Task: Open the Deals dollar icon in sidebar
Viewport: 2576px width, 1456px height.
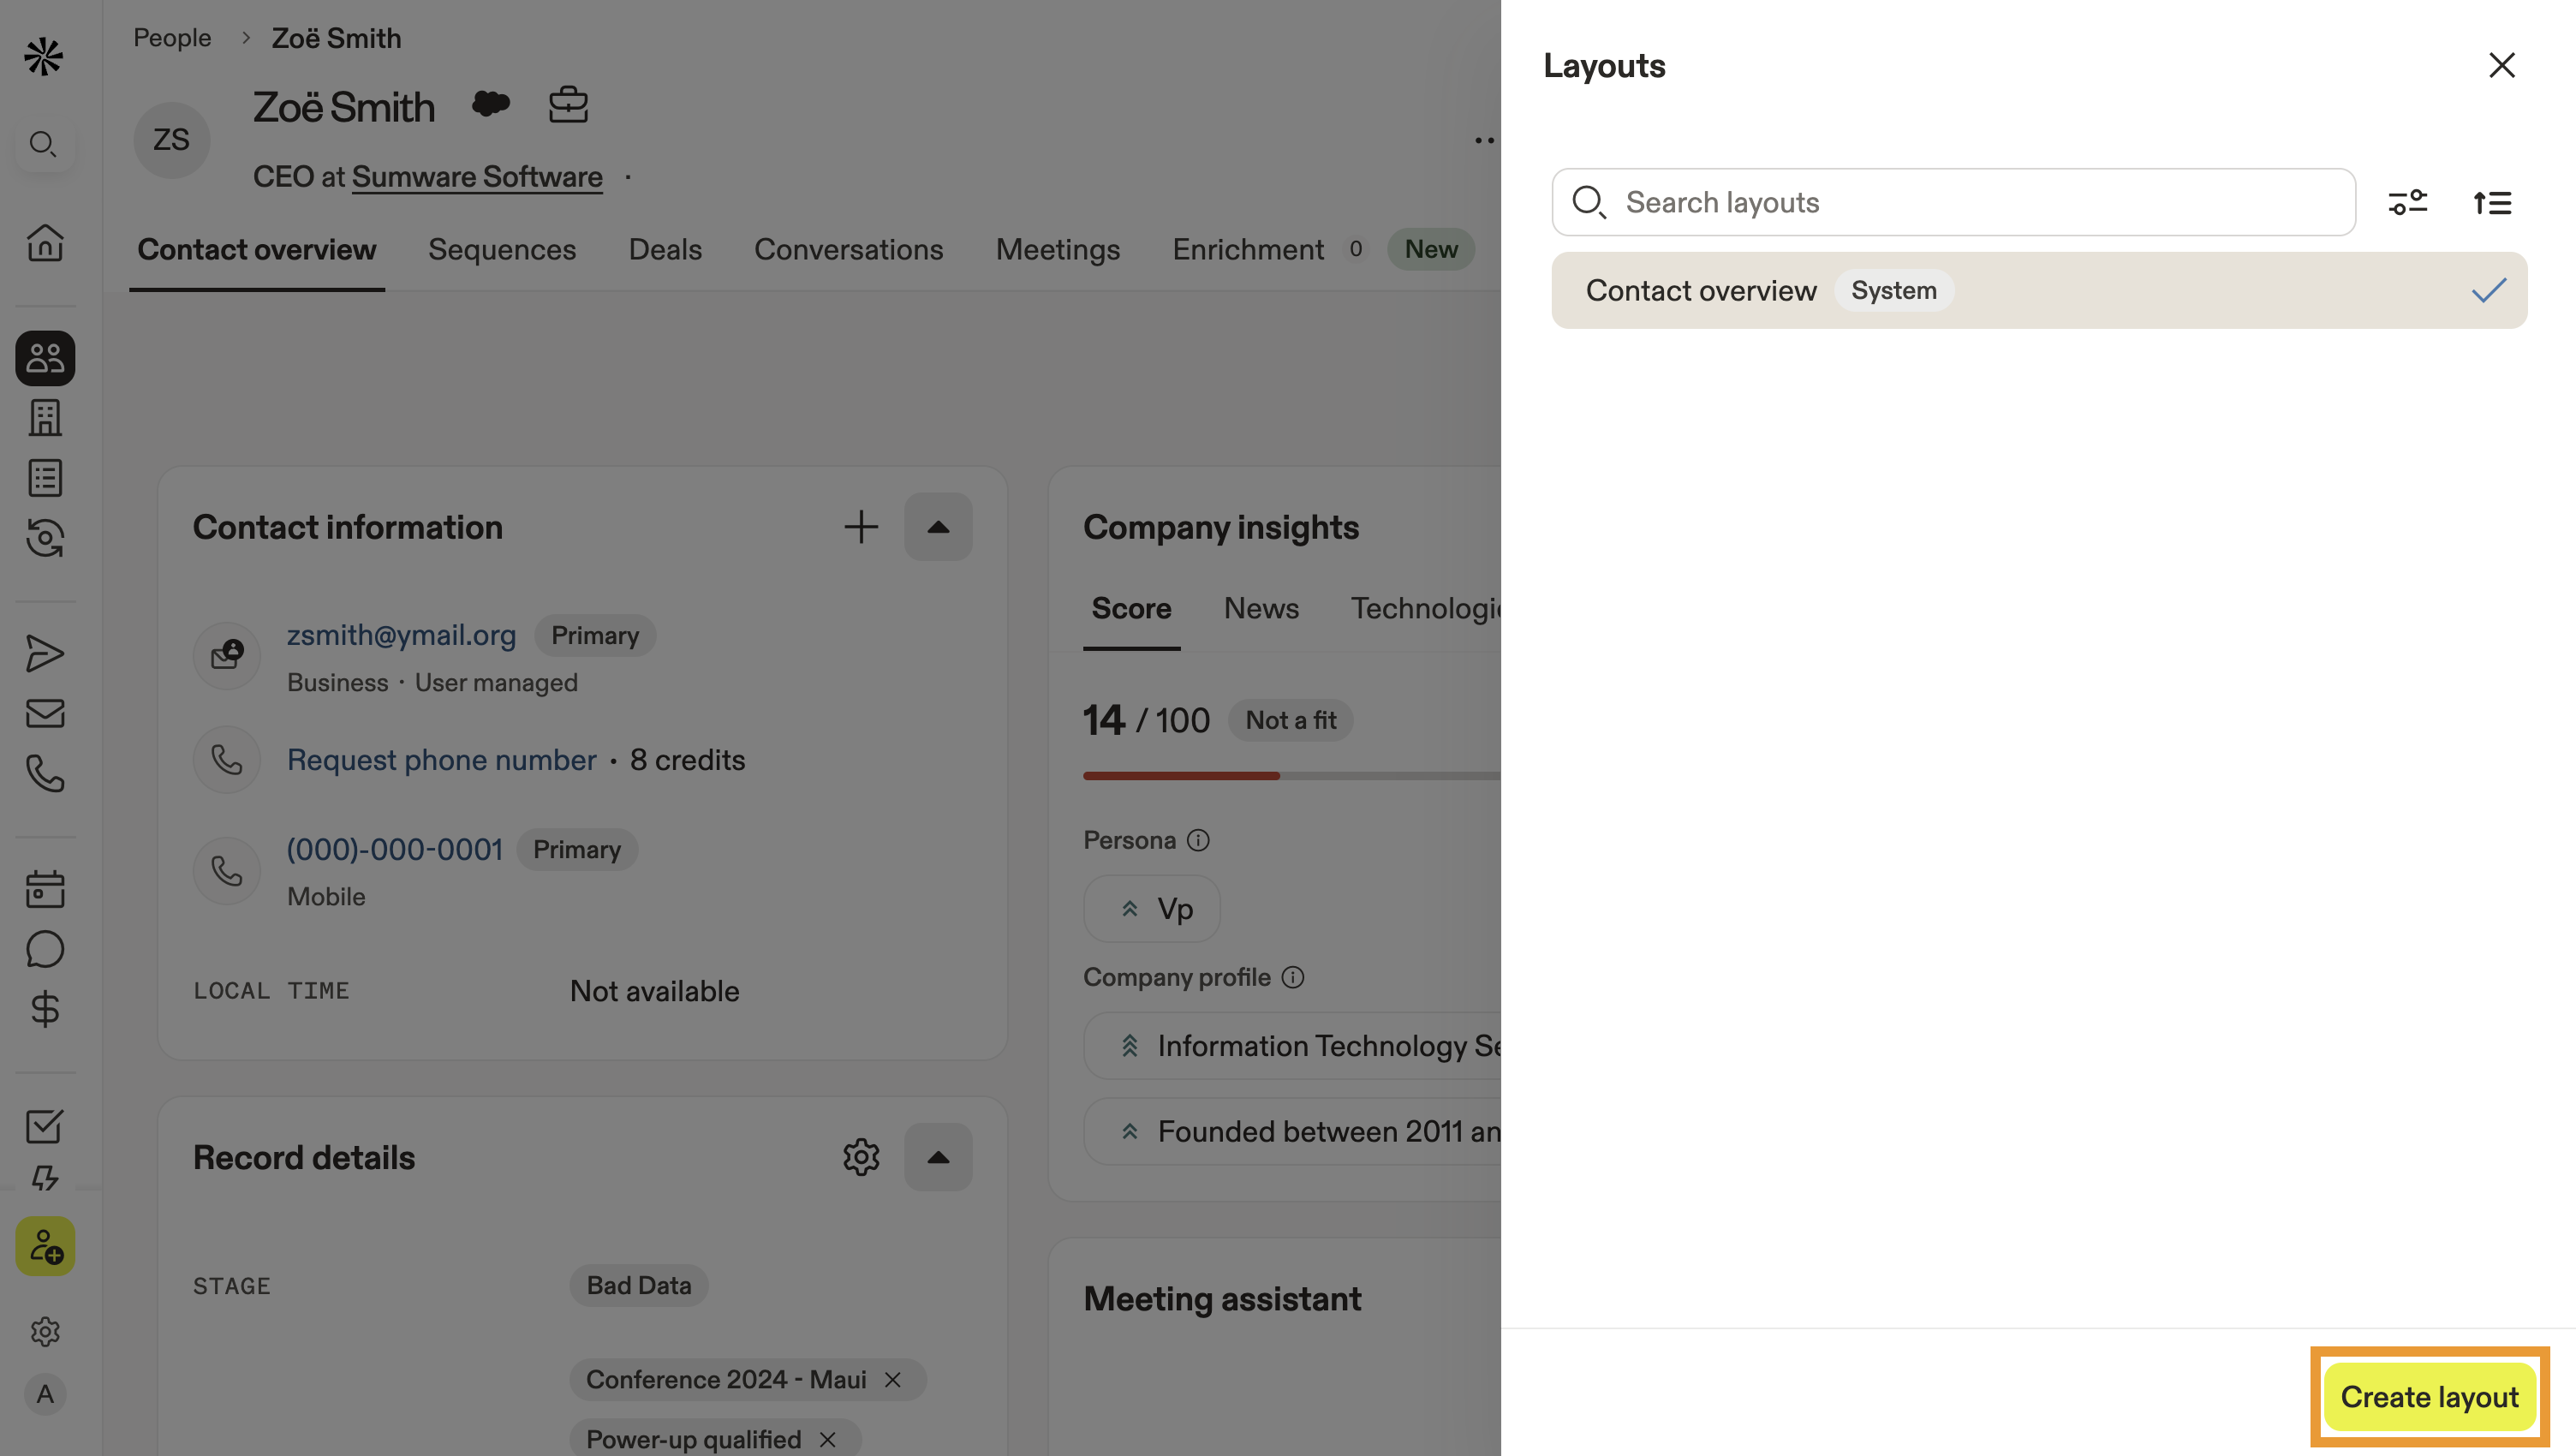Action: pyautogui.click(x=45, y=1009)
